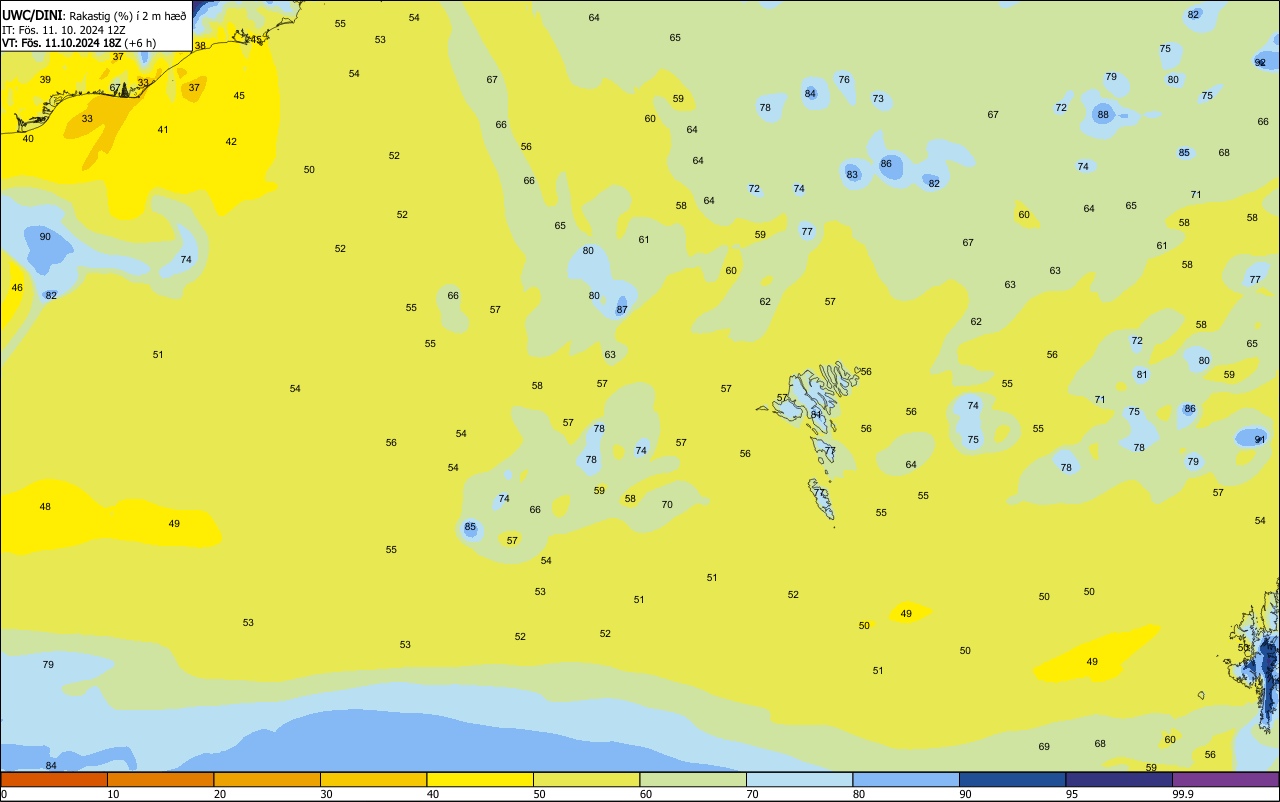
Task: Click the dark orange 0–10 legend segment
Action: (x=54, y=779)
